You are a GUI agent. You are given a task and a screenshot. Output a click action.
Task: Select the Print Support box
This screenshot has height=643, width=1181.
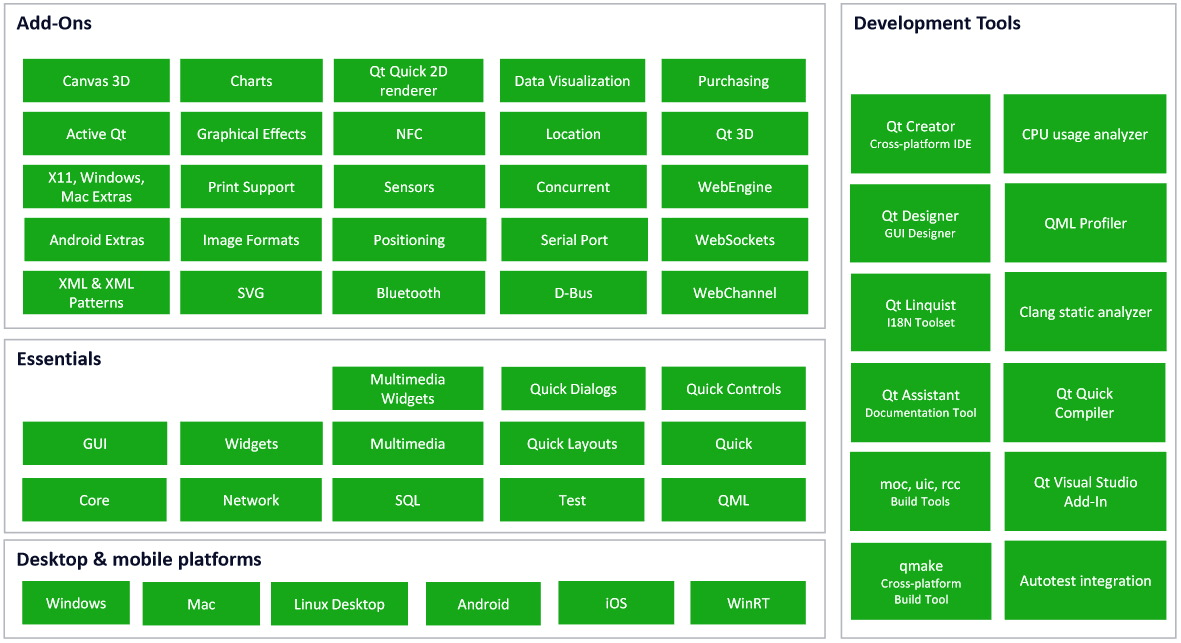point(252,187)
